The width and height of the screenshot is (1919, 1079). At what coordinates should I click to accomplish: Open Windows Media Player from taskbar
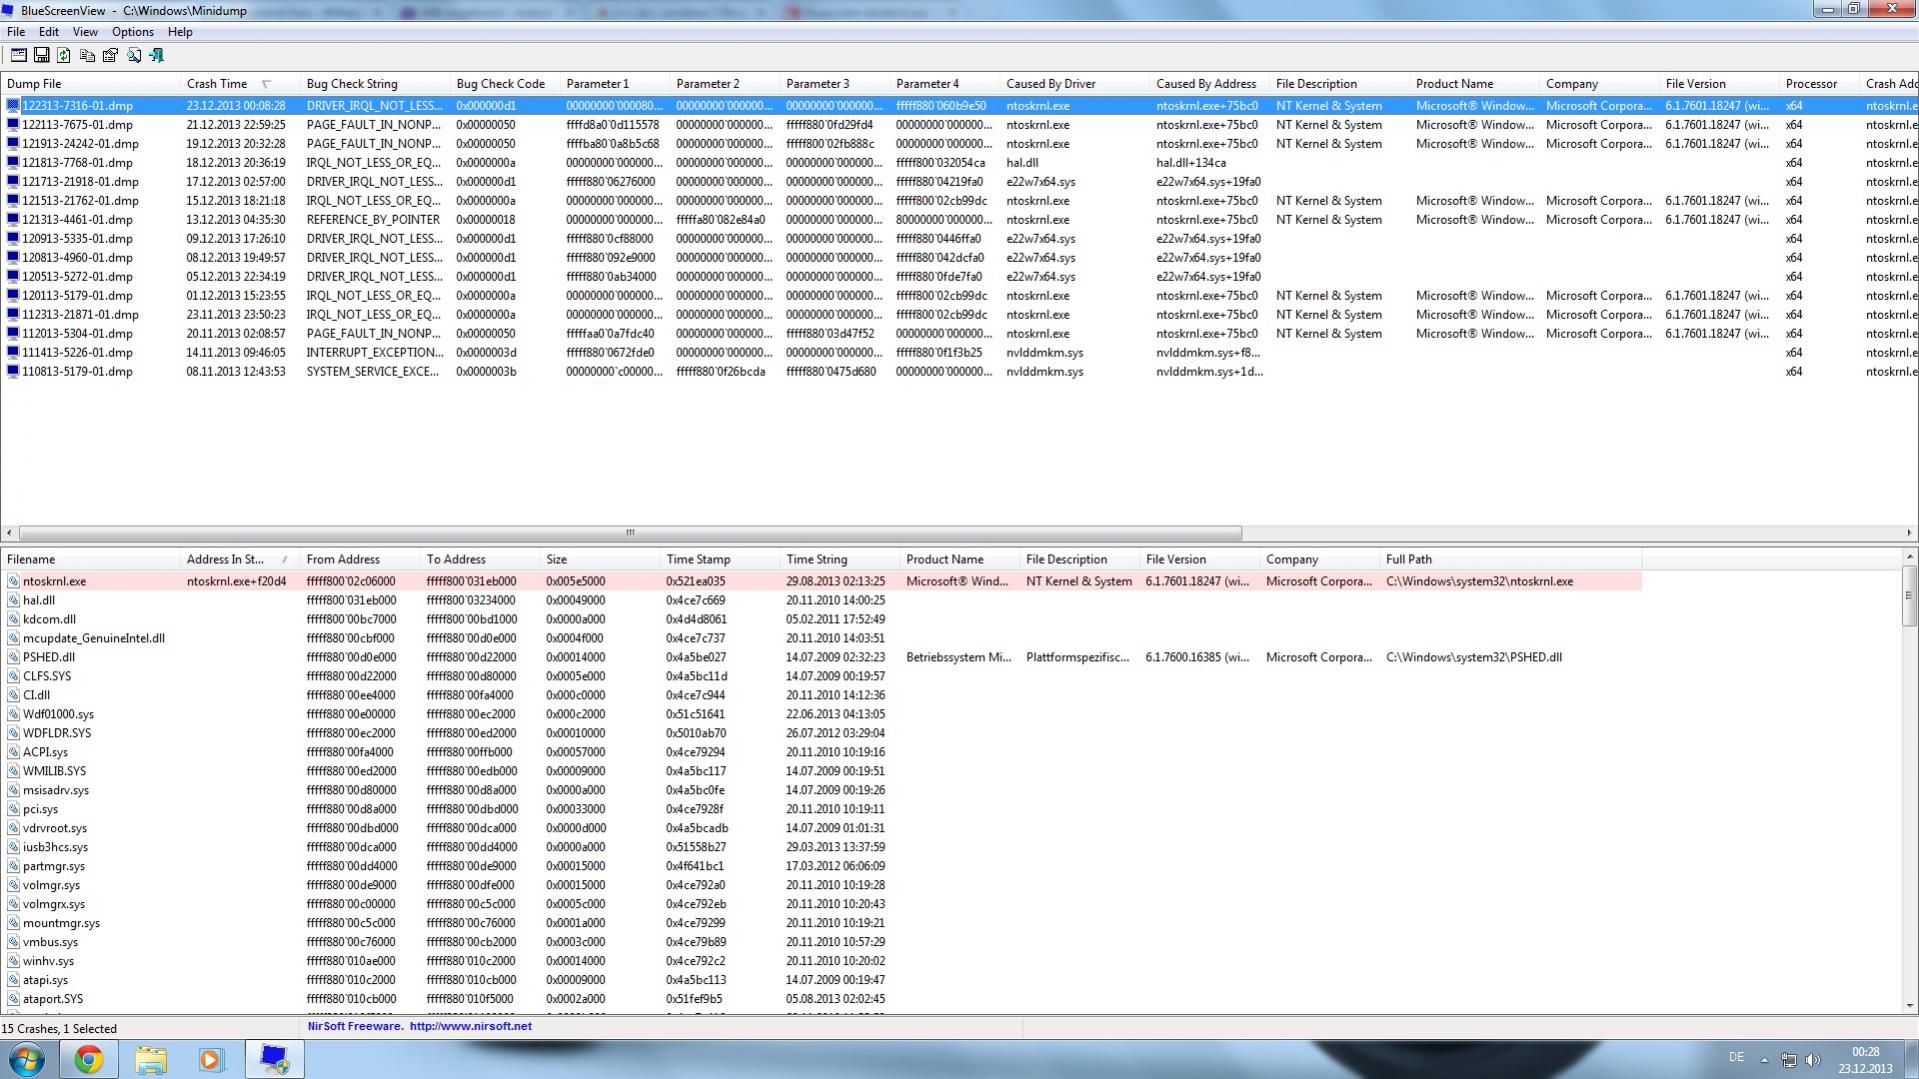212,1060
